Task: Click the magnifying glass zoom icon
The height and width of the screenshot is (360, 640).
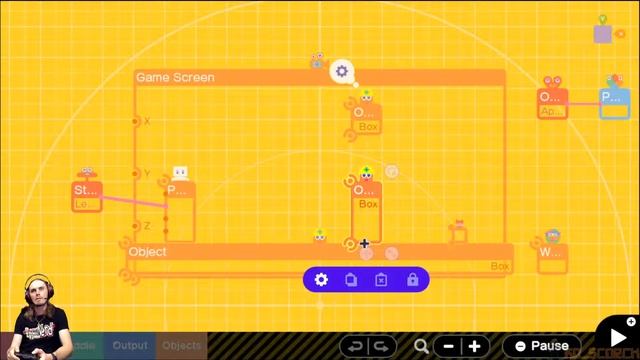Action: point(421,347)
